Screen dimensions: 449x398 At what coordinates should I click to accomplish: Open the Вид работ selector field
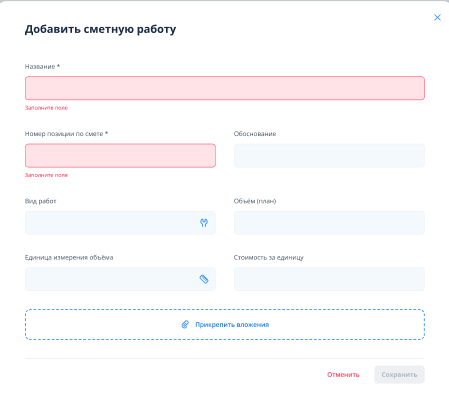click(x=120, y=223)
